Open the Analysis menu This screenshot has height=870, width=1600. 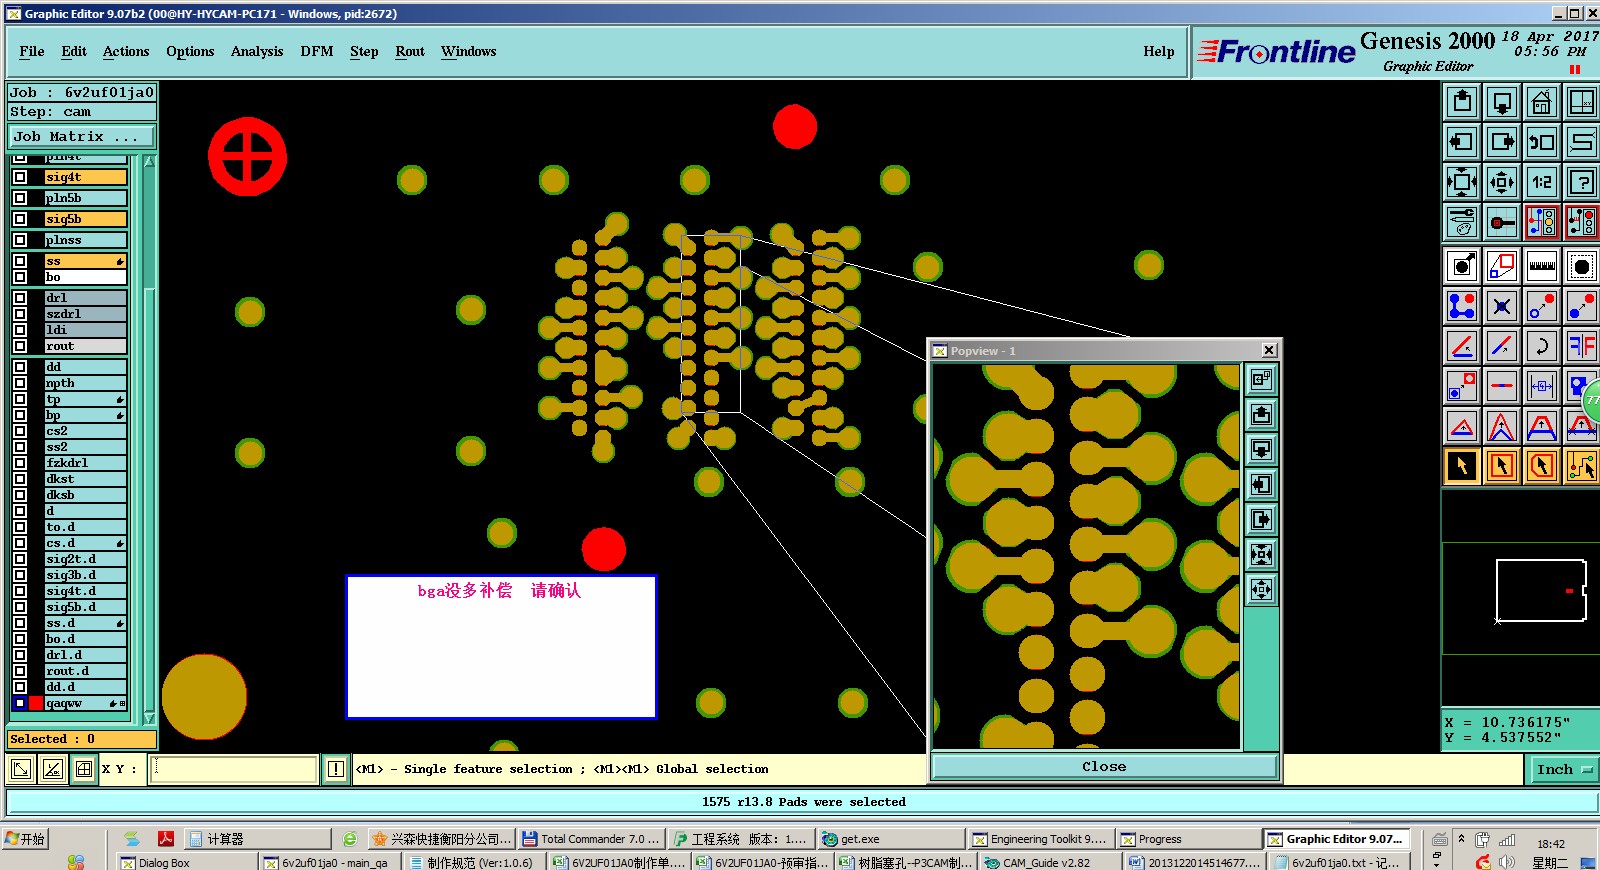coord(257,51)
